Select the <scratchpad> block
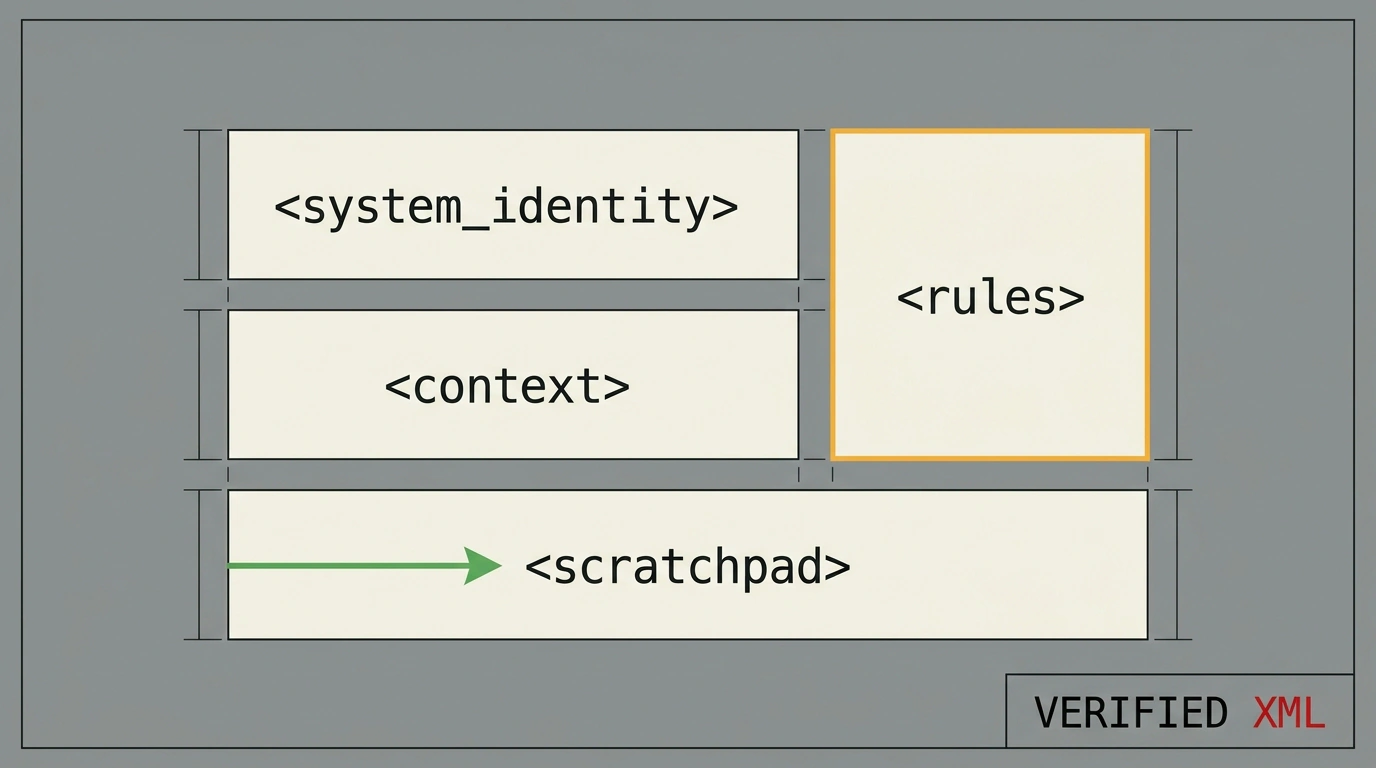The width and height of the screenshot is (1376, 768). pos(688,565)
